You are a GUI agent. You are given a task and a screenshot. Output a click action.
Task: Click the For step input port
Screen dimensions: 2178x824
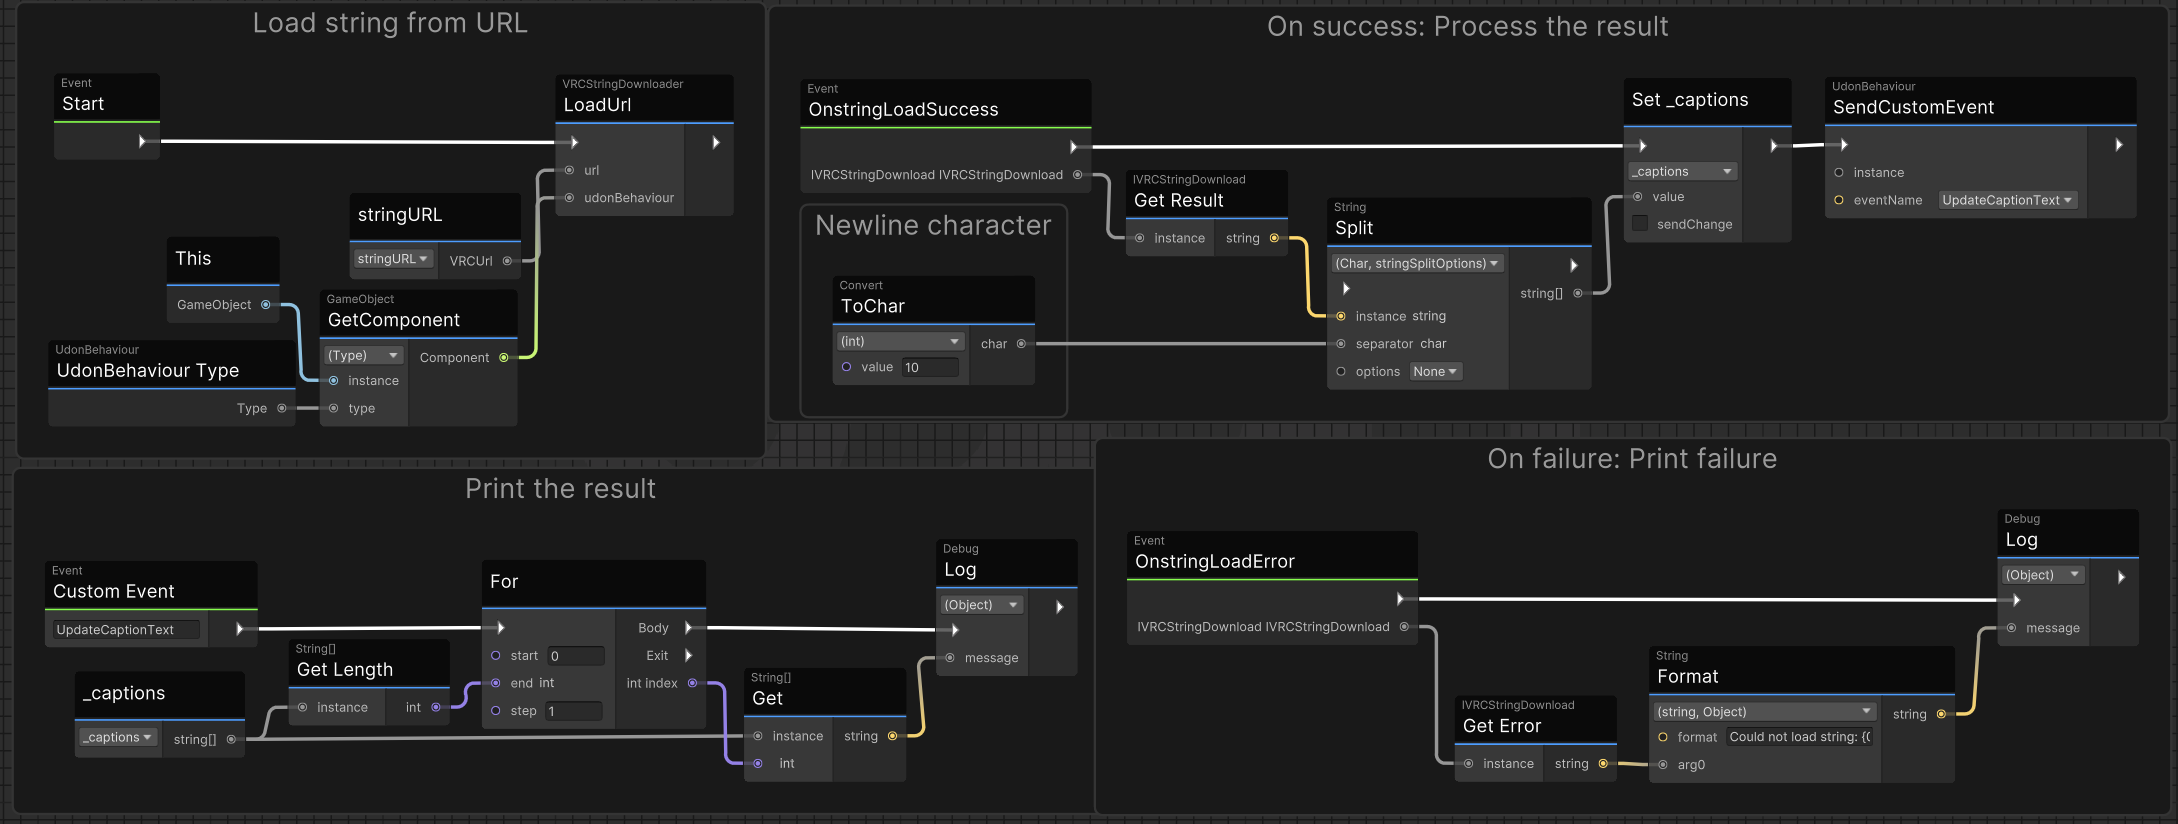[x=496, y=711]
